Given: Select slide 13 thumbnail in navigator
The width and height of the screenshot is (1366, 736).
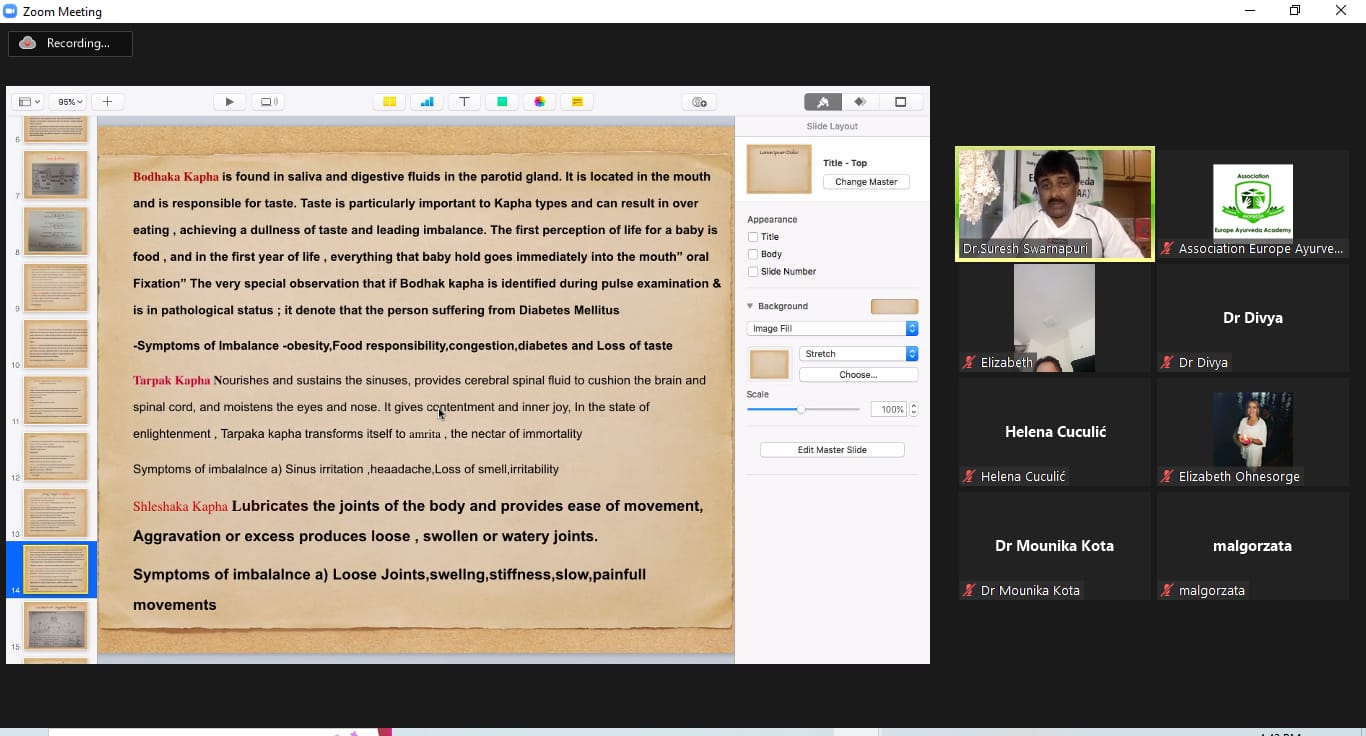Looking at the screenshot, I should (x=56, y=512).
